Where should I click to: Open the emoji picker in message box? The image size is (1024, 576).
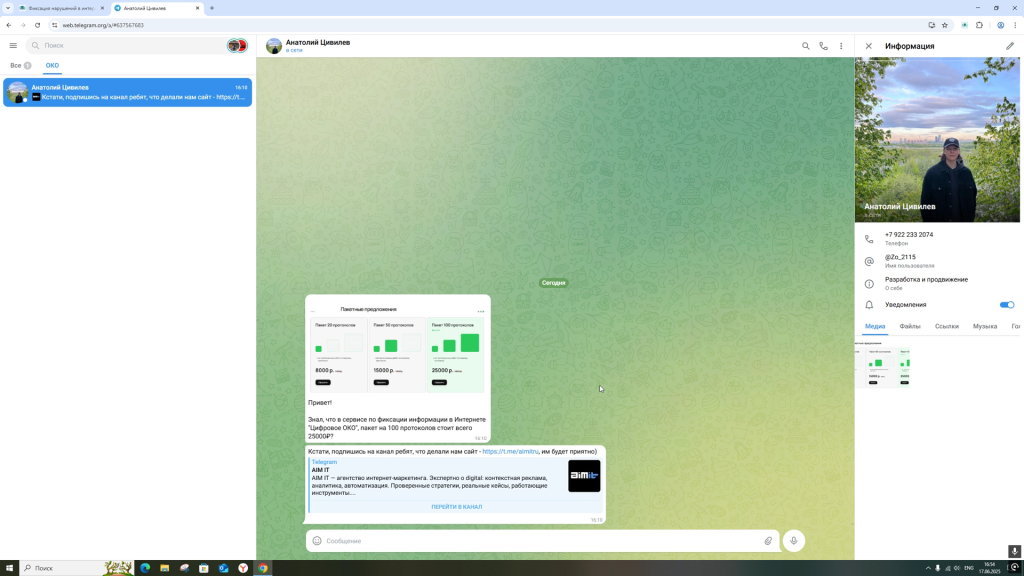tap(317, 541)
